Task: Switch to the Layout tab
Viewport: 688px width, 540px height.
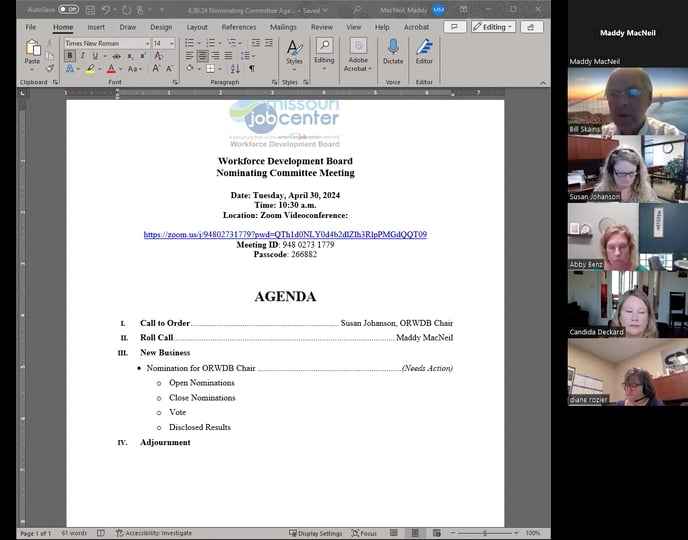Action: (x=197, y=27)
